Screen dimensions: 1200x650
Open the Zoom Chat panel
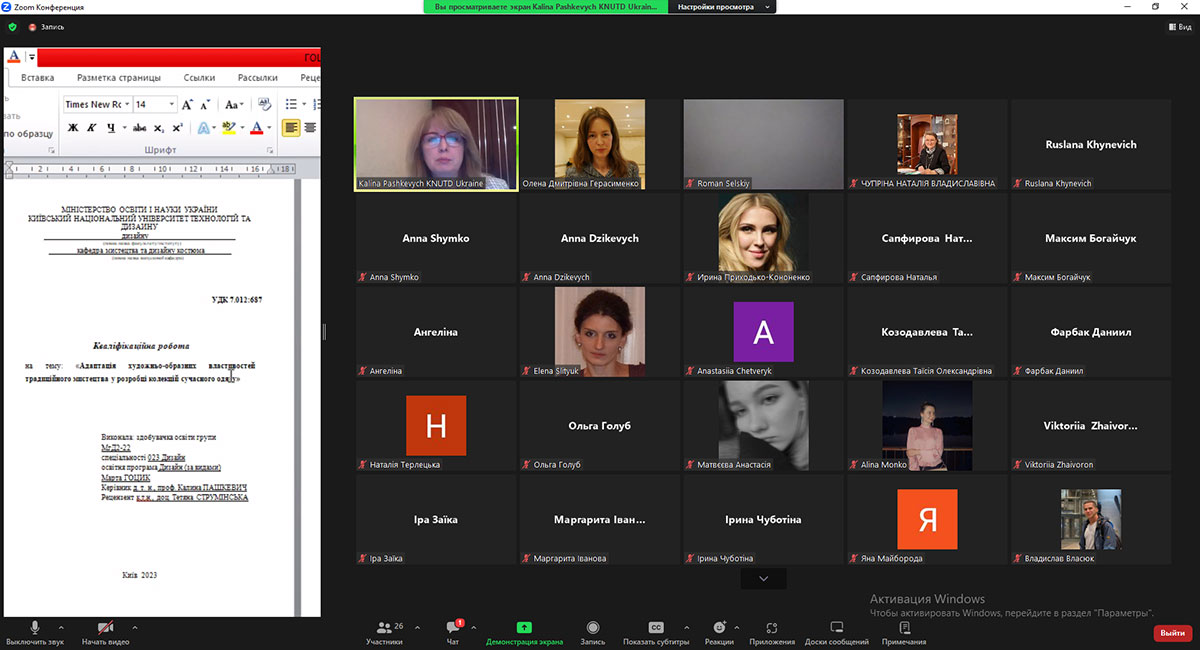coord(455,633)
